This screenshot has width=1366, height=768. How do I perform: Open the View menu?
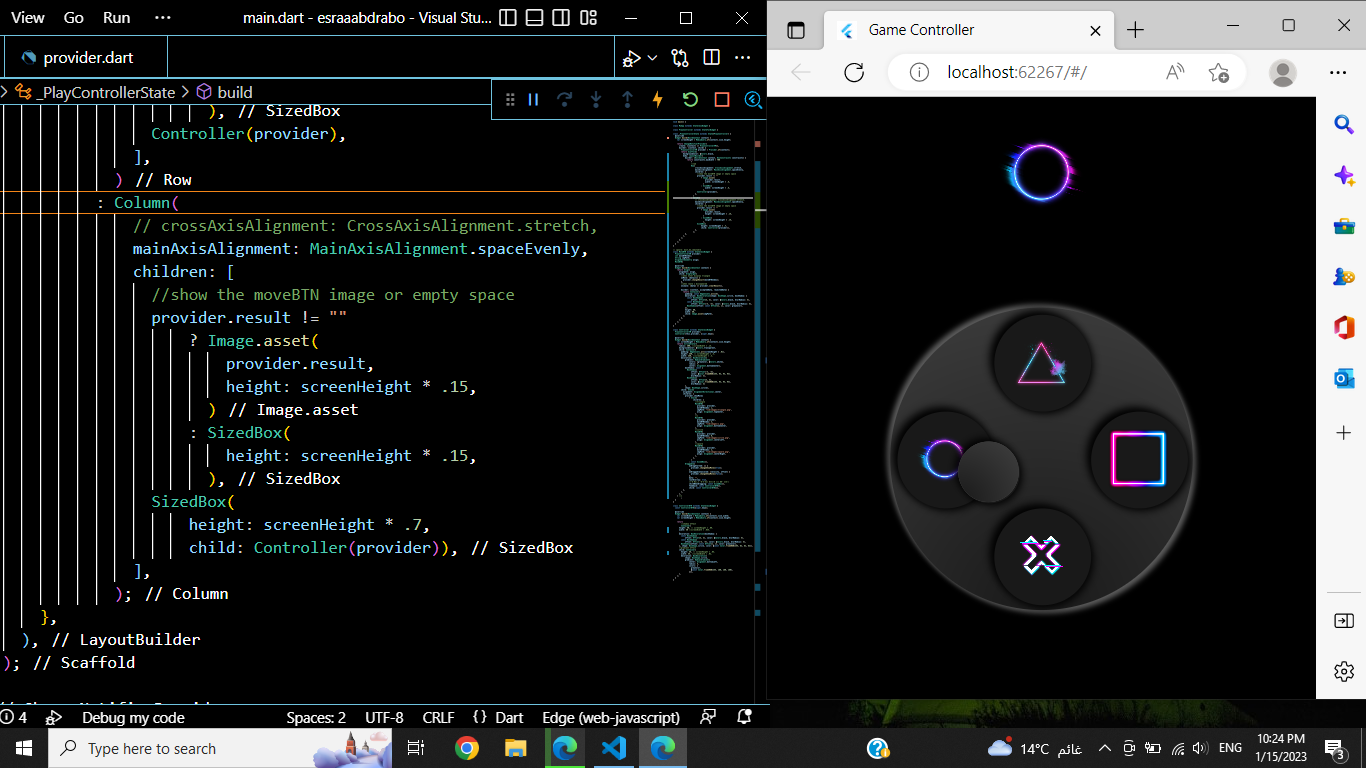click(x=28, y=18)
